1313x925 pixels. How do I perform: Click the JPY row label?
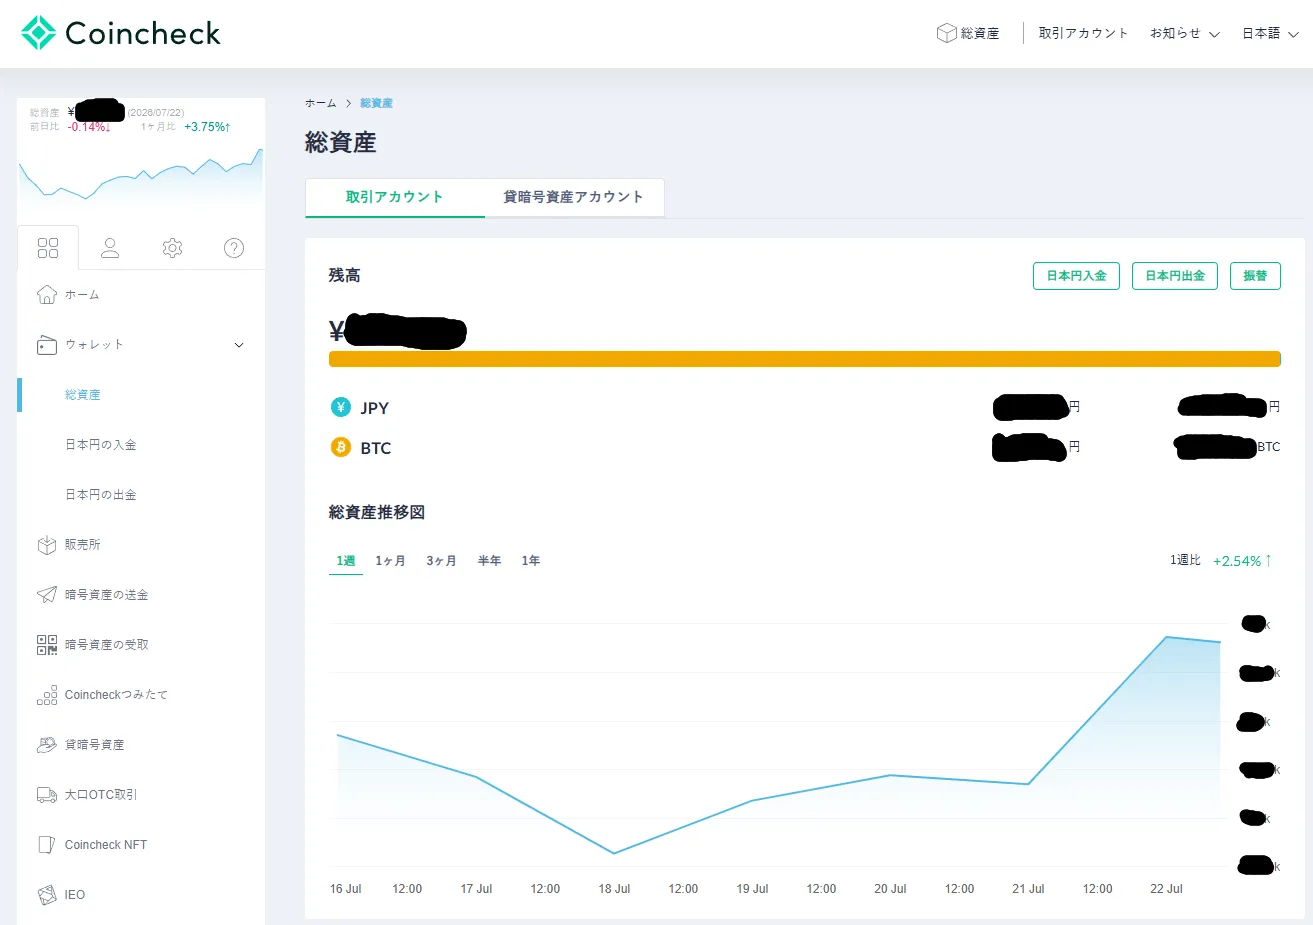375,408
